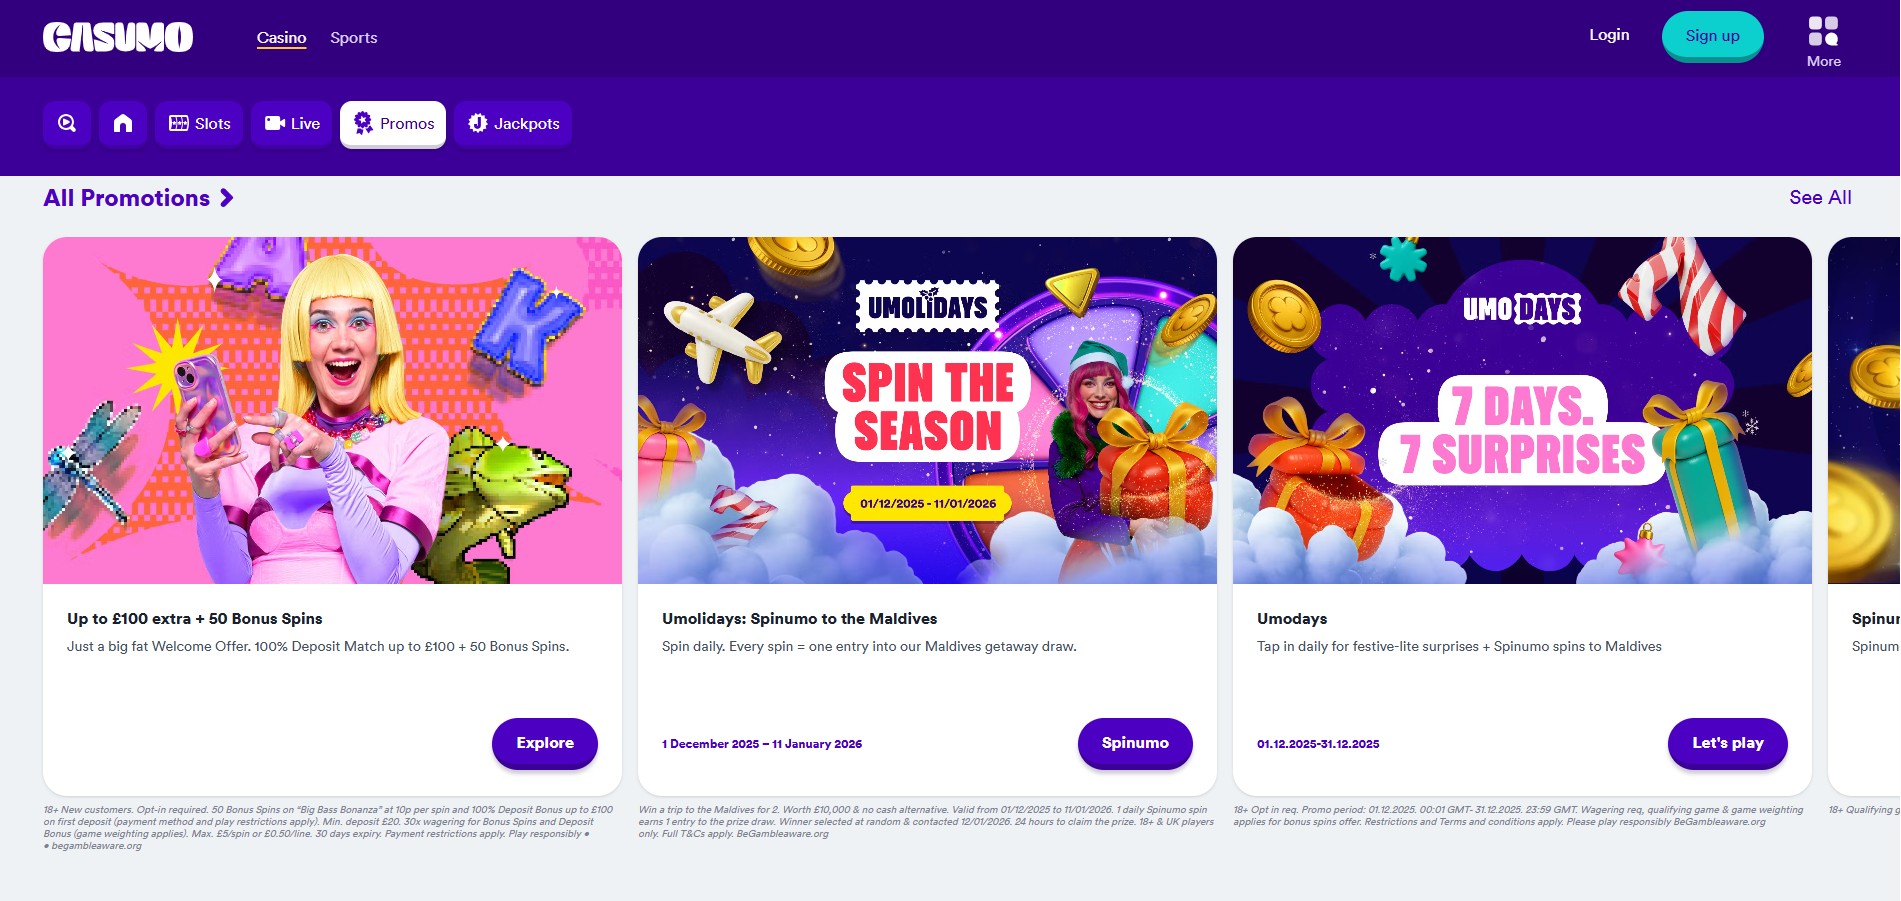This screenshot has width=1901, height=901.
Task: Open the pink welcome offer banner image
Action: click(332, 410)
